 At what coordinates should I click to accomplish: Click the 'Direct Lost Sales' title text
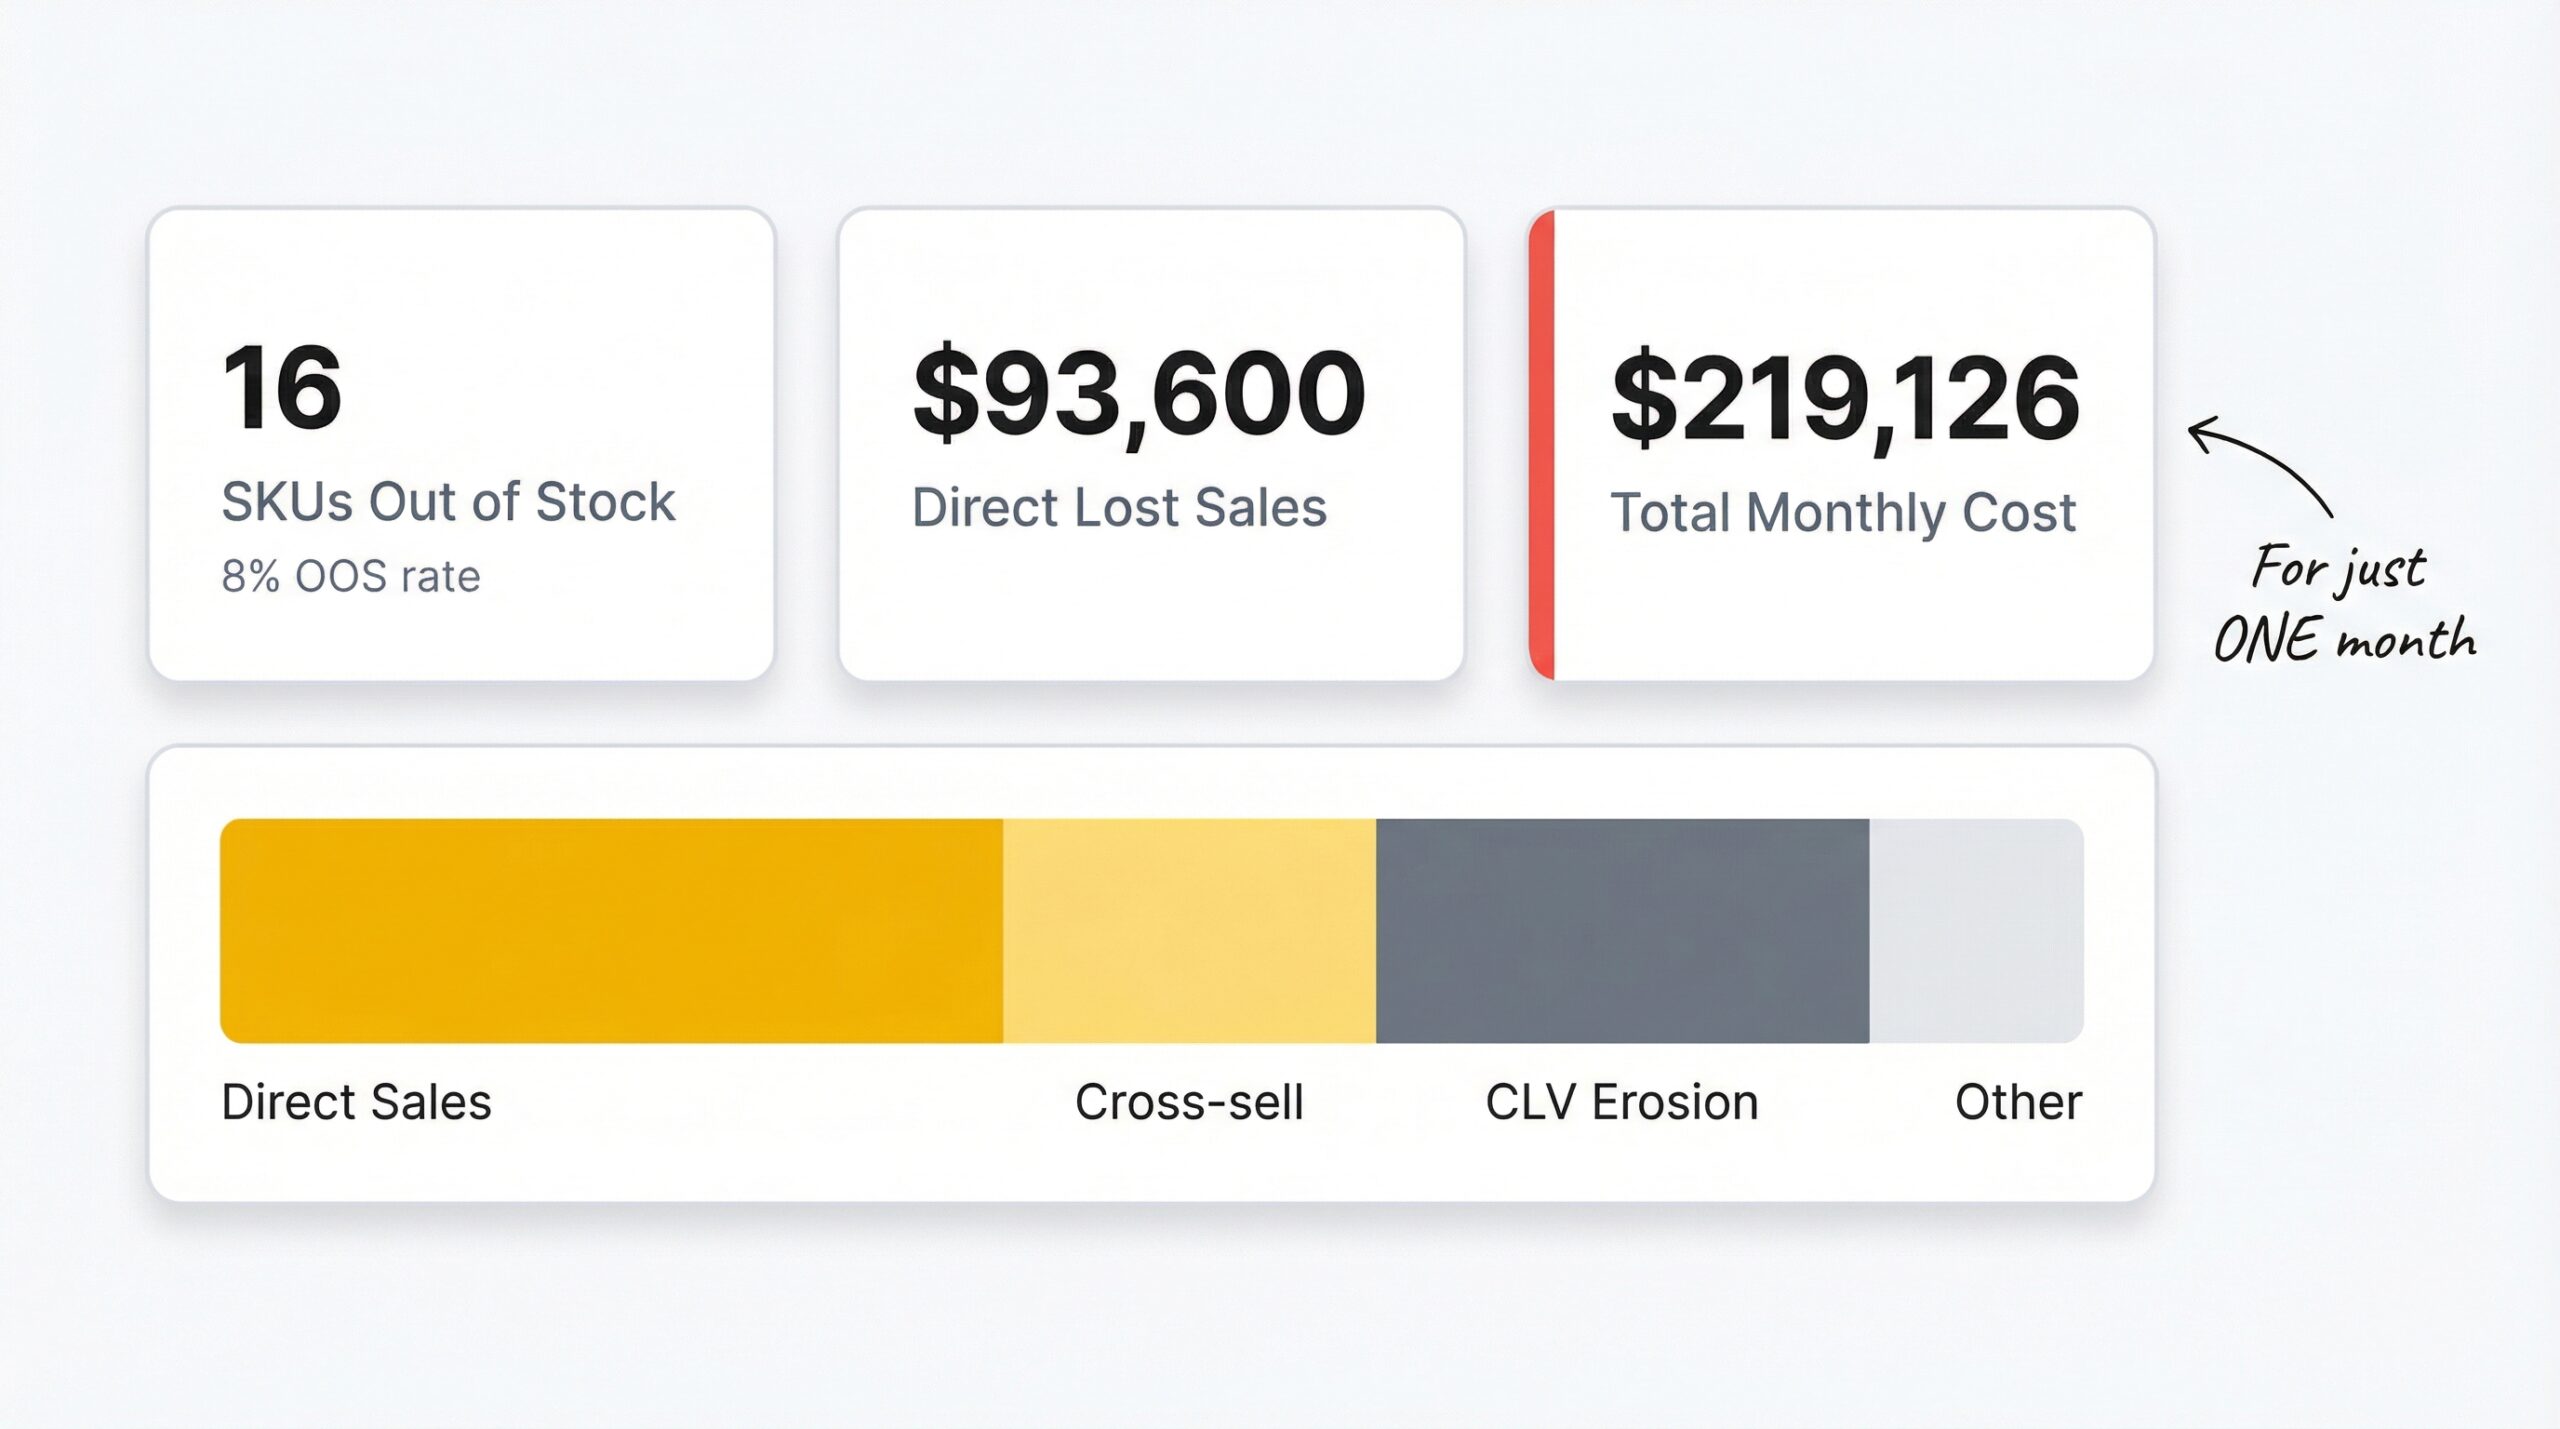click(1122, 510)
